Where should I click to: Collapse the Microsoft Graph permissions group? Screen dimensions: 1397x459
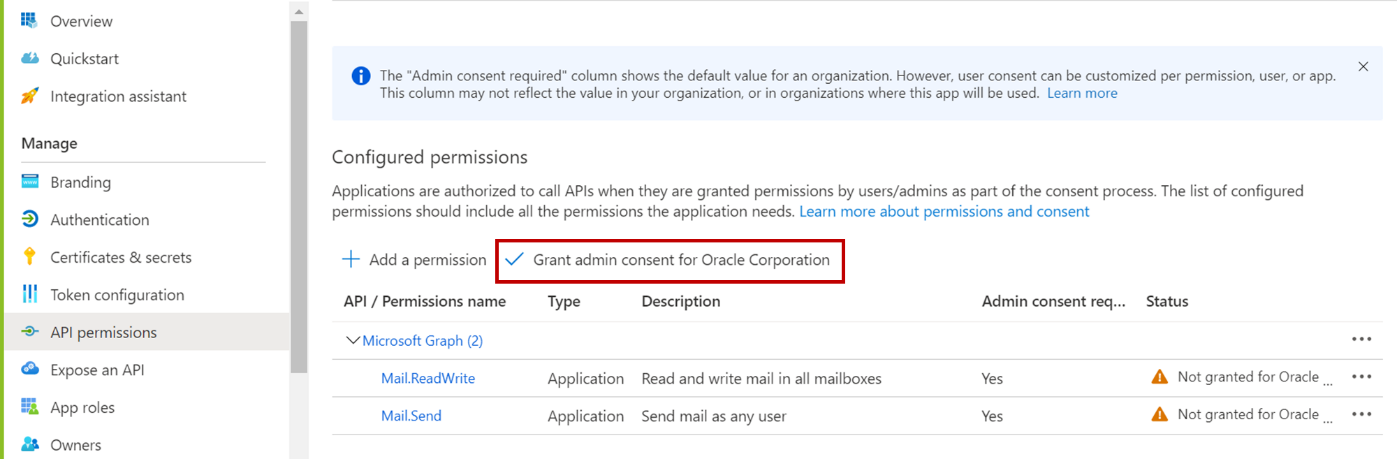(352, 341)
